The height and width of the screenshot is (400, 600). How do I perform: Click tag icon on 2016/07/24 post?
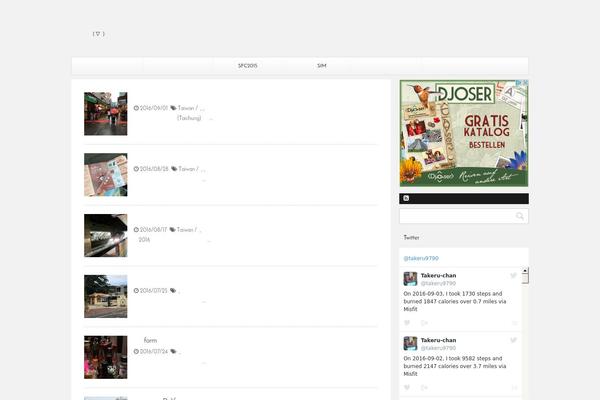[x=173, y=351]
